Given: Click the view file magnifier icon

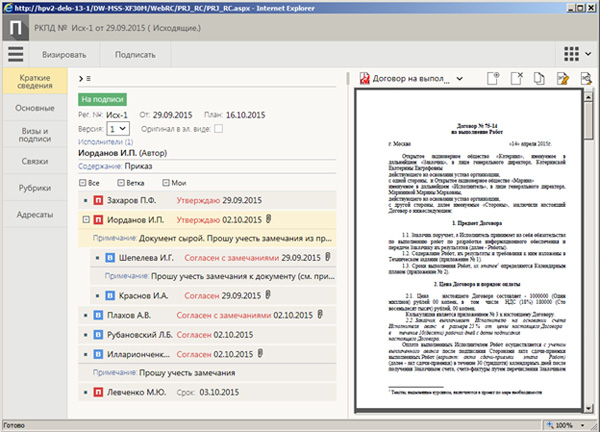Looking at the screenshot, I should [x=586, y=78].
